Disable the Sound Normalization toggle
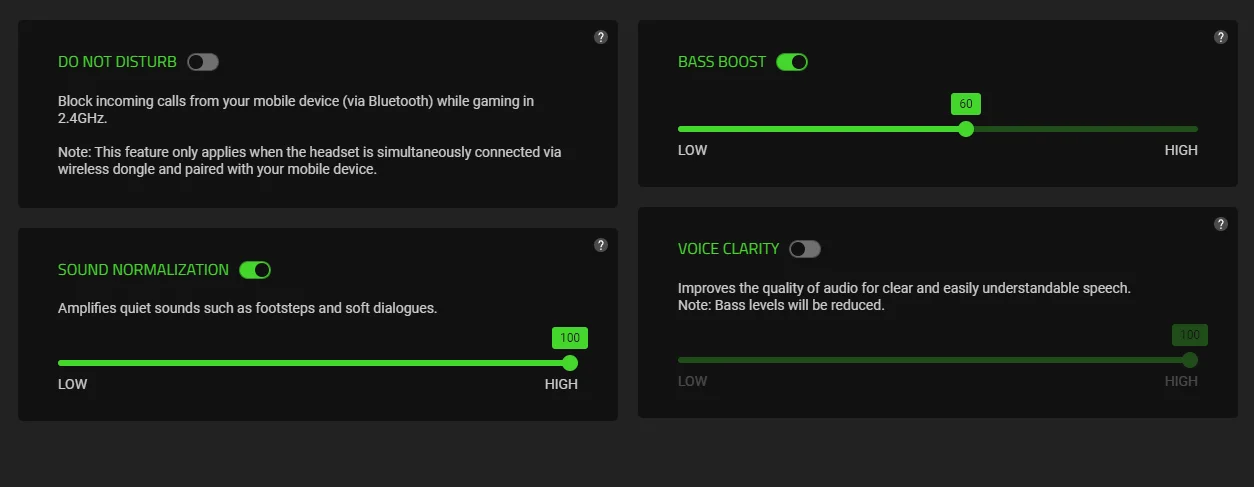 [255, 270]
